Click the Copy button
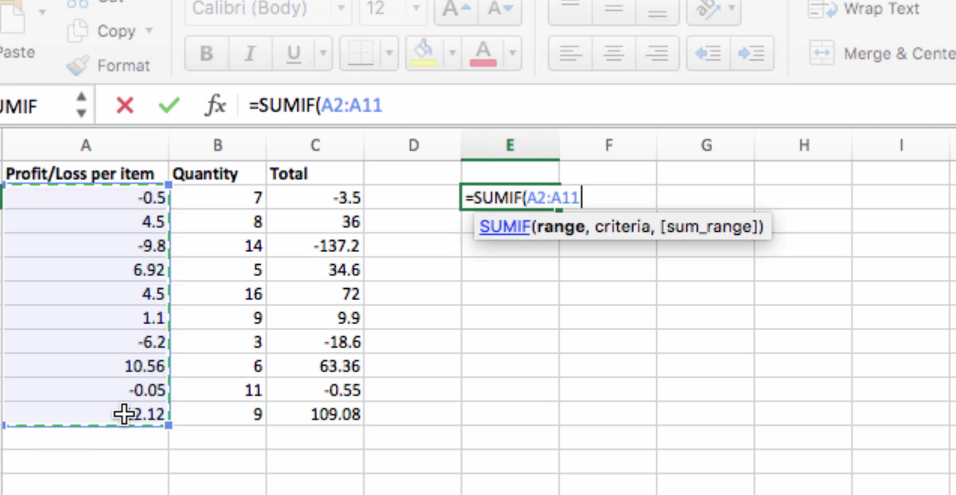The width and height of the screenshot is (956, 495). tap(102, 31)
